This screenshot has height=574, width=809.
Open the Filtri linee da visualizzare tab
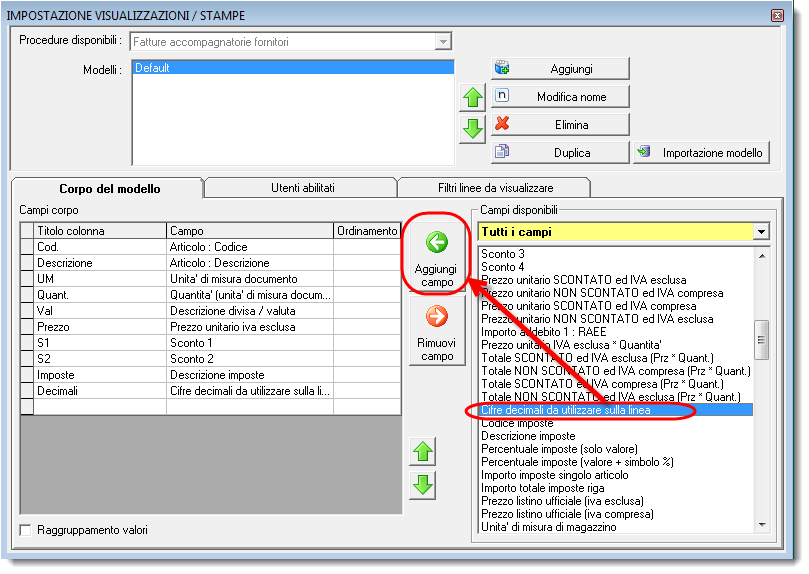click(495, 188)
